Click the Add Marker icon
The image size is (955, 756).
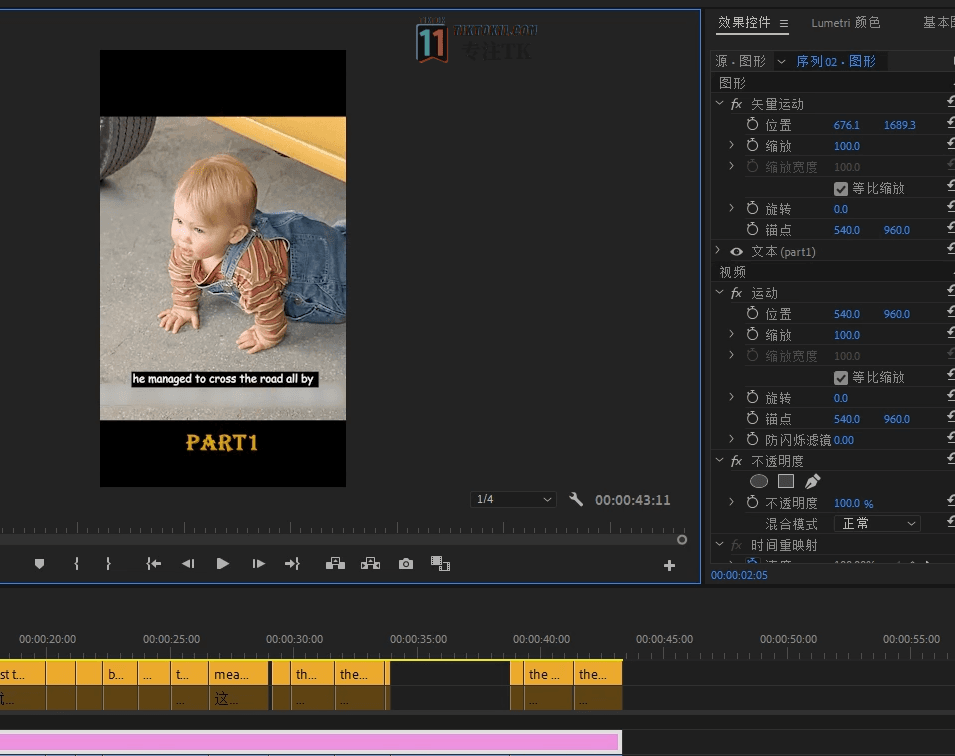(x=40, y=564)
